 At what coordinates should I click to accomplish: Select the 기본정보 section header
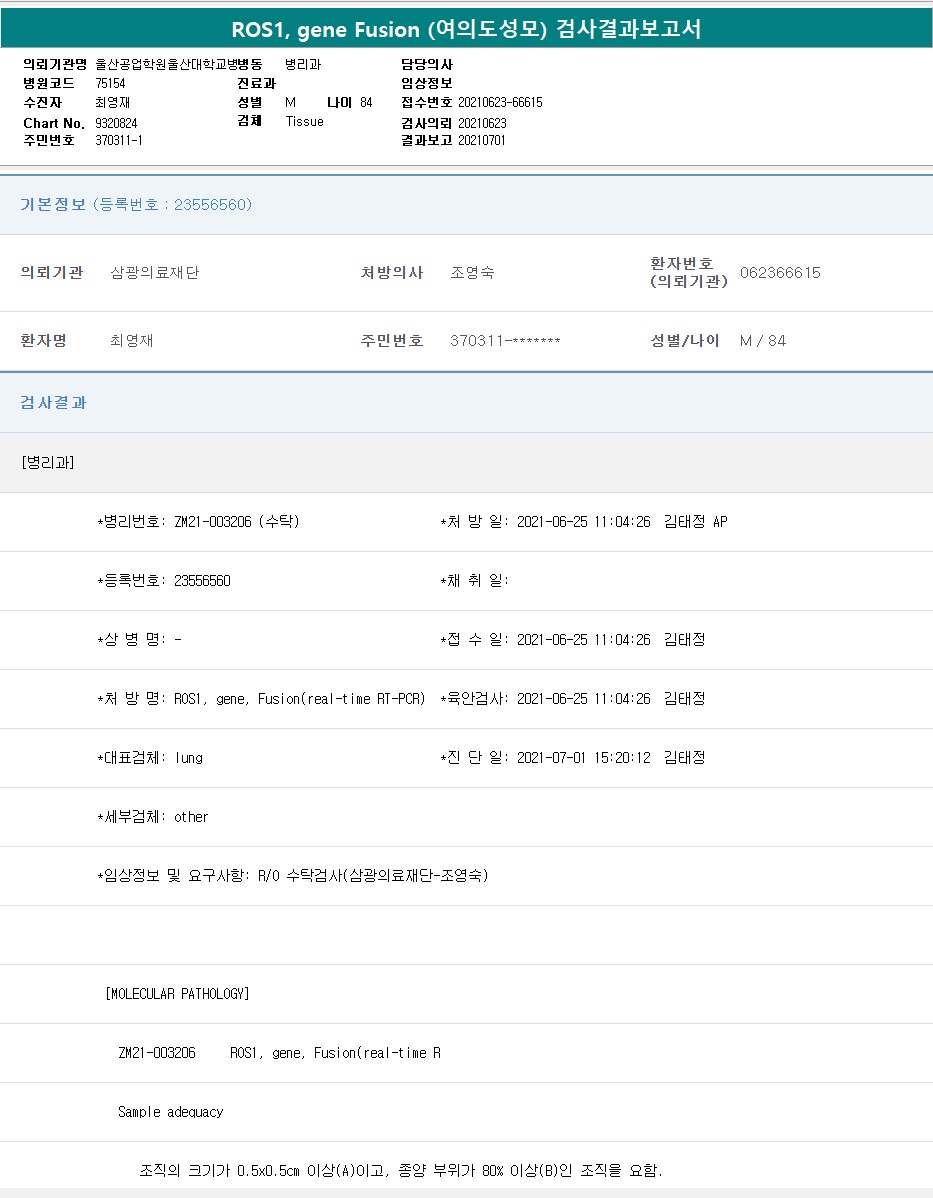[136, 205]
